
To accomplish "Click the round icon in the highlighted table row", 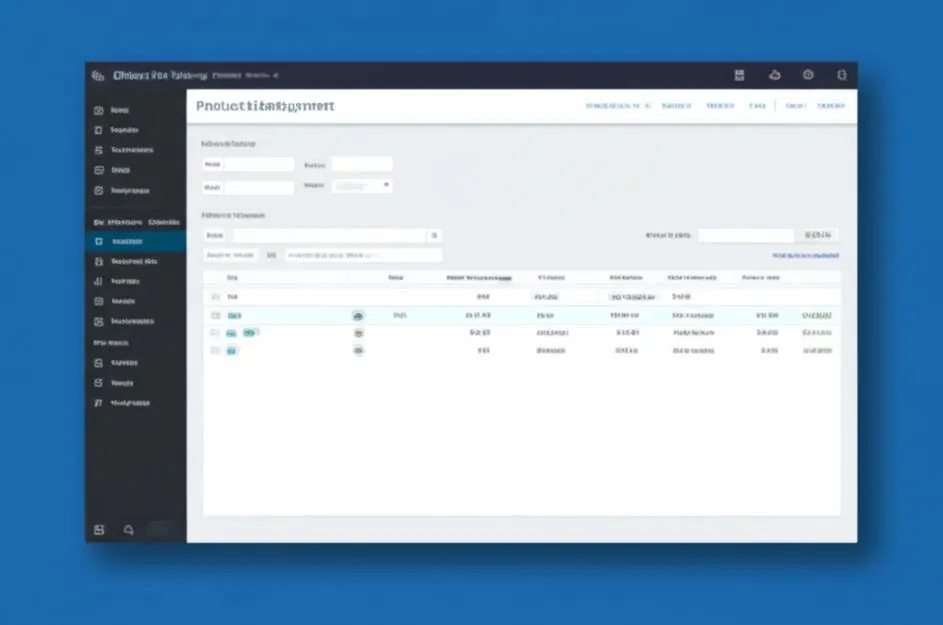I will pyautogui.click(x=358, y=315).
